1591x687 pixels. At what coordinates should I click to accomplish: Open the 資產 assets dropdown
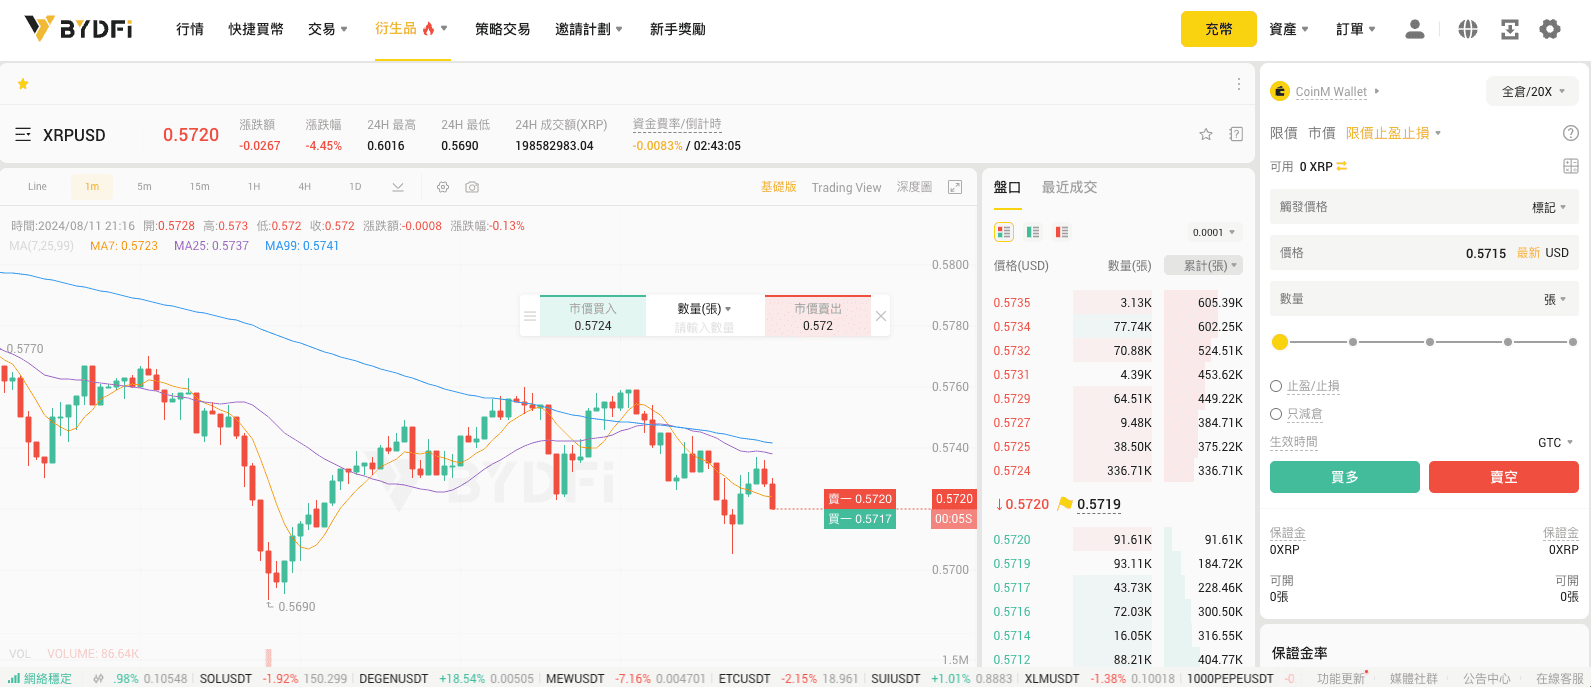[x=1289, y=29]
